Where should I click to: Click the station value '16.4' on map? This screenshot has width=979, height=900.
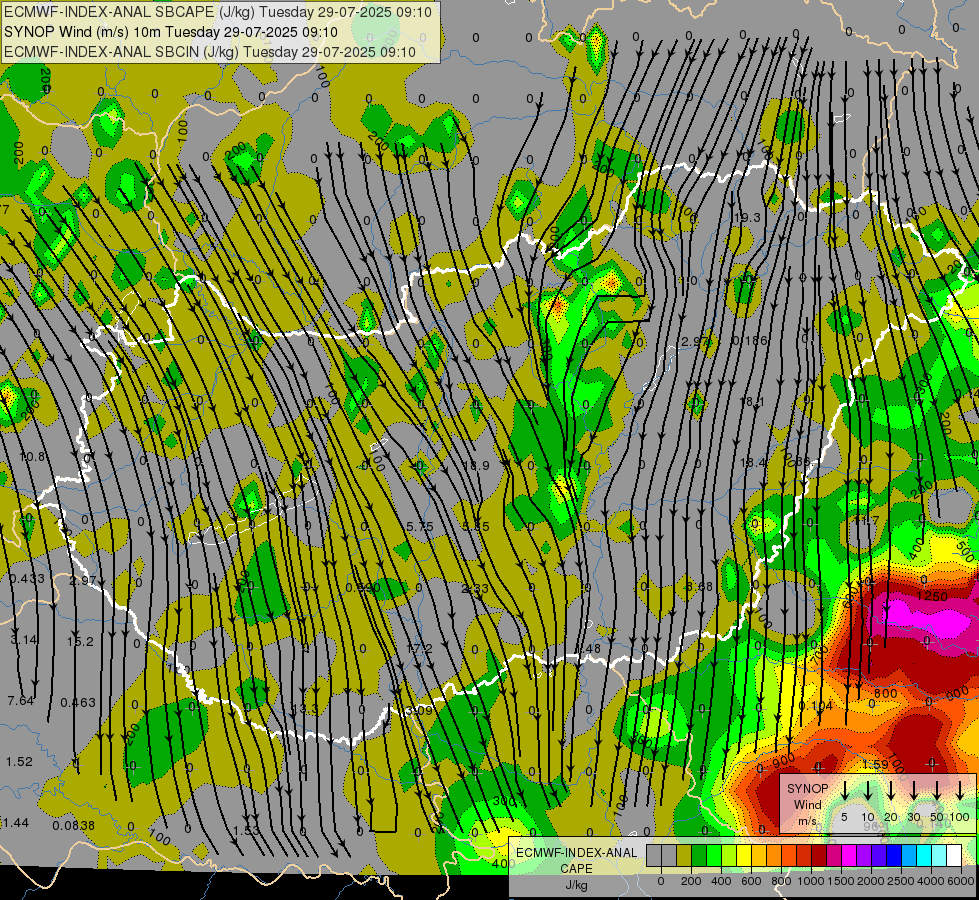(x=753, y=463)
